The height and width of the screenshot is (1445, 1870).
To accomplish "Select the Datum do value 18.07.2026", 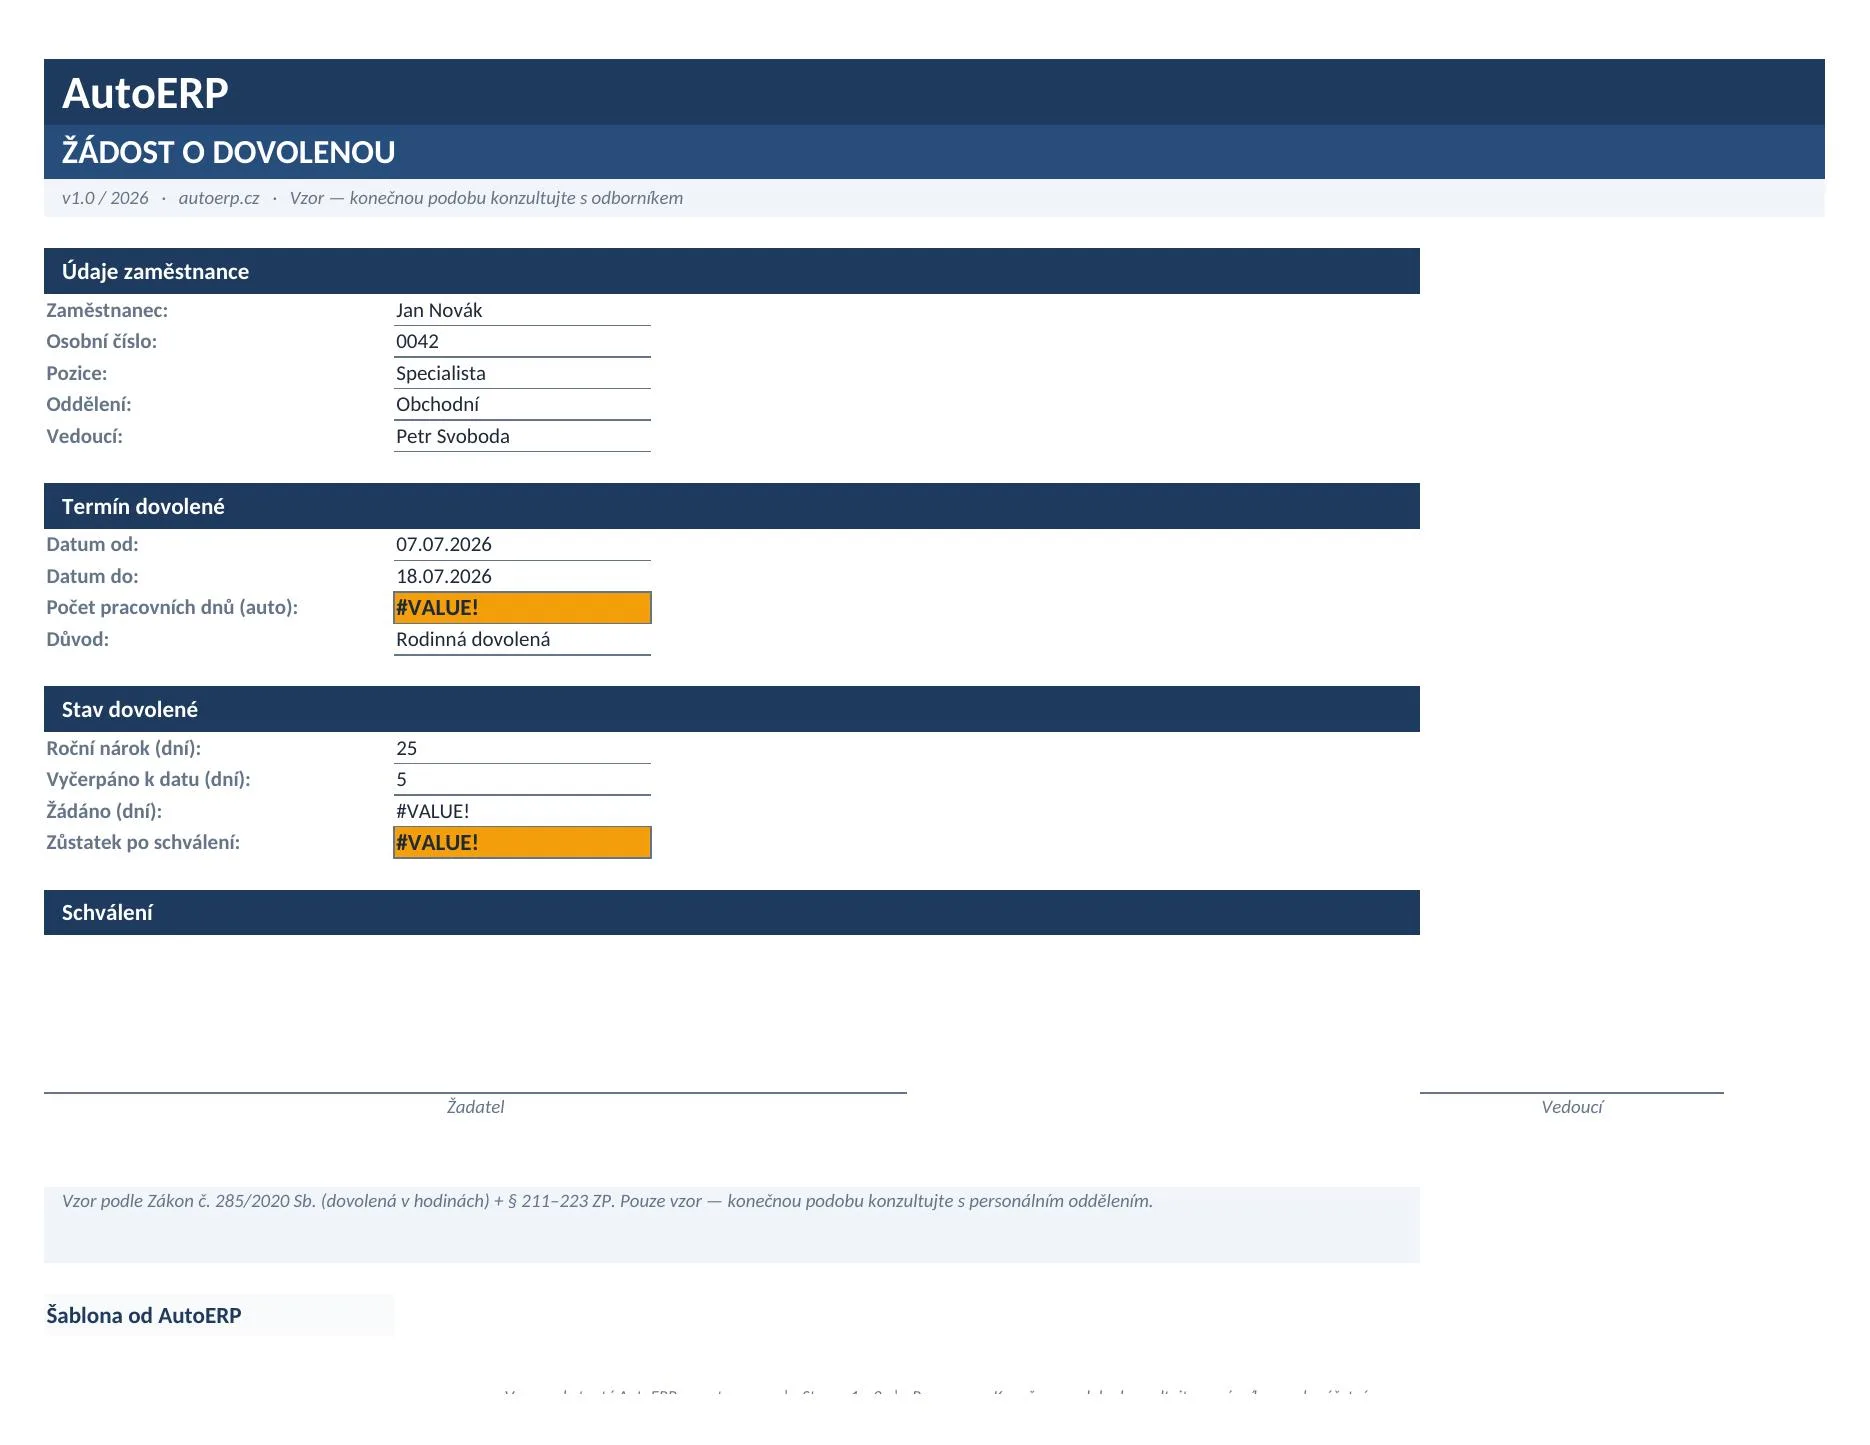I will pyautogui.click(x=522, y=576).
